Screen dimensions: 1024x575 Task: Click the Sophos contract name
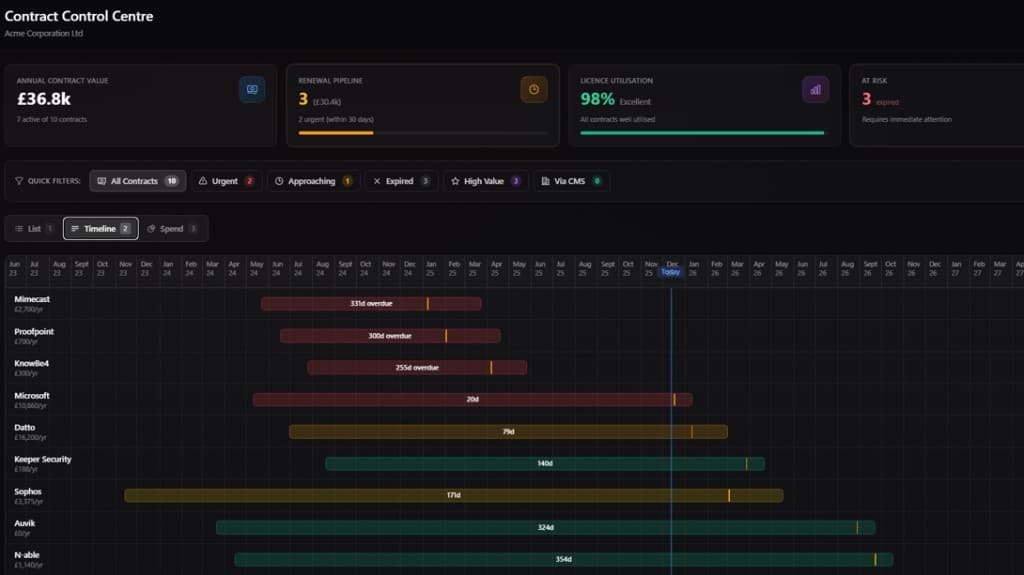click(x=27, y=491)
